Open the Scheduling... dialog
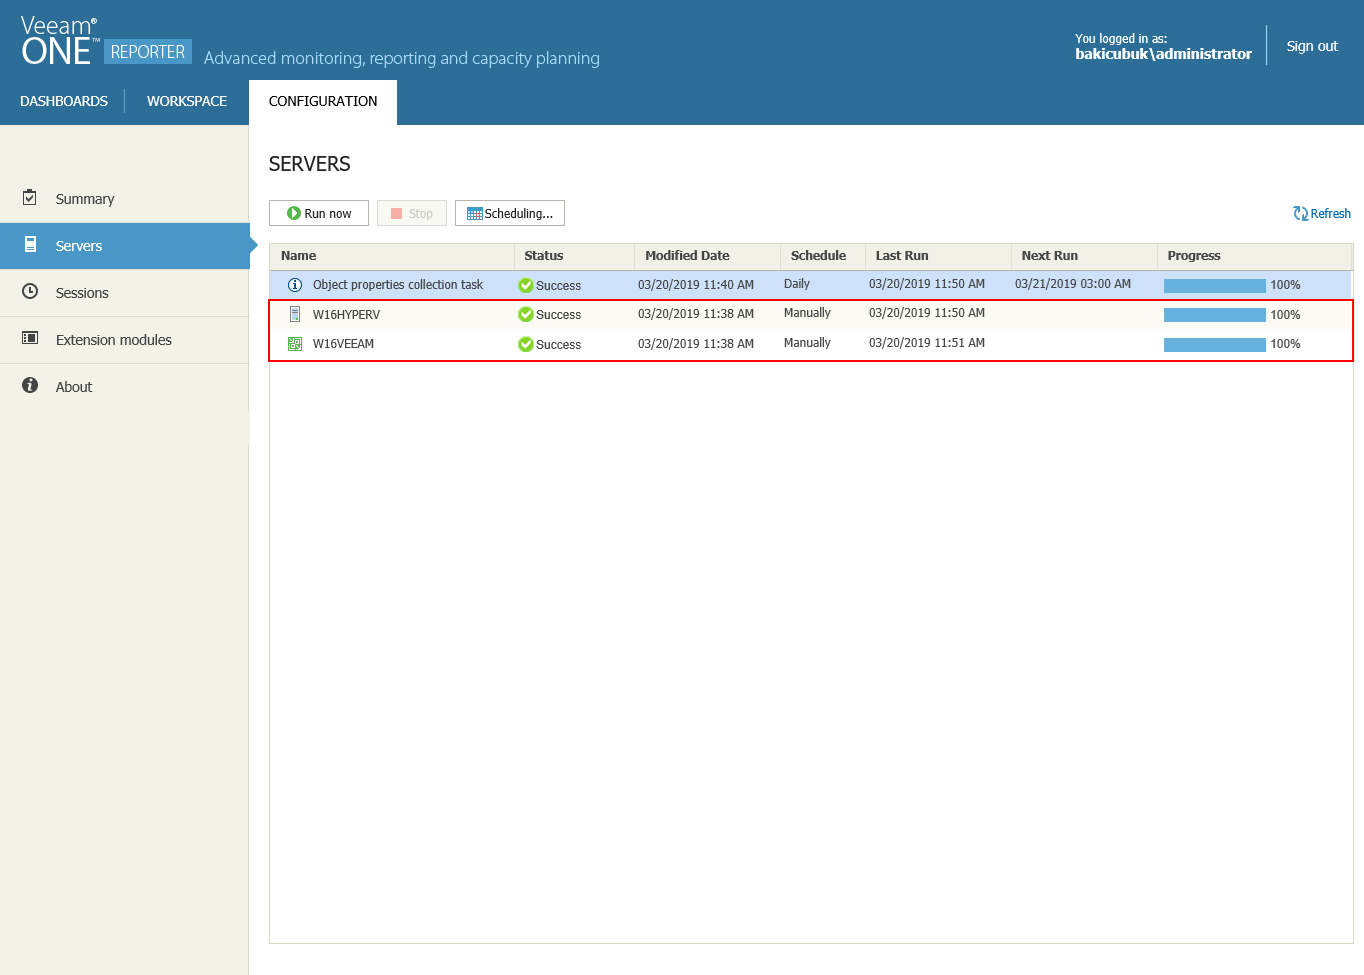Image resolution: width=1364 pixels, height=975 pixels. 510,213
